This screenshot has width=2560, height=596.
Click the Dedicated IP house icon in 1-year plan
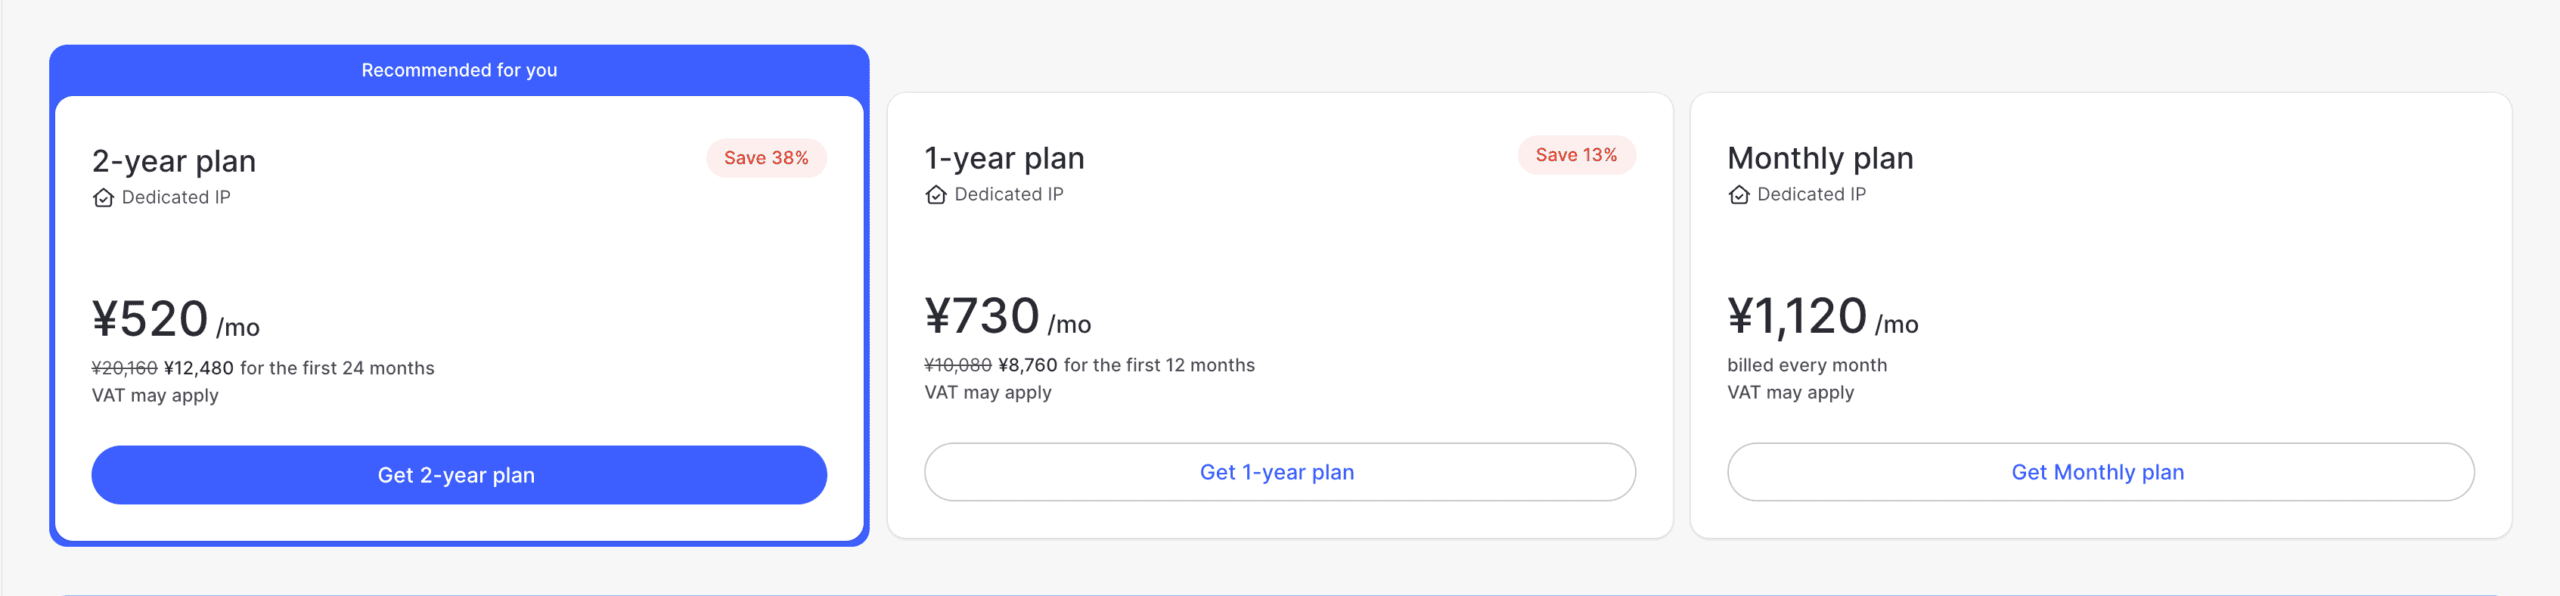pyautogui.click(x=936, y=195)
